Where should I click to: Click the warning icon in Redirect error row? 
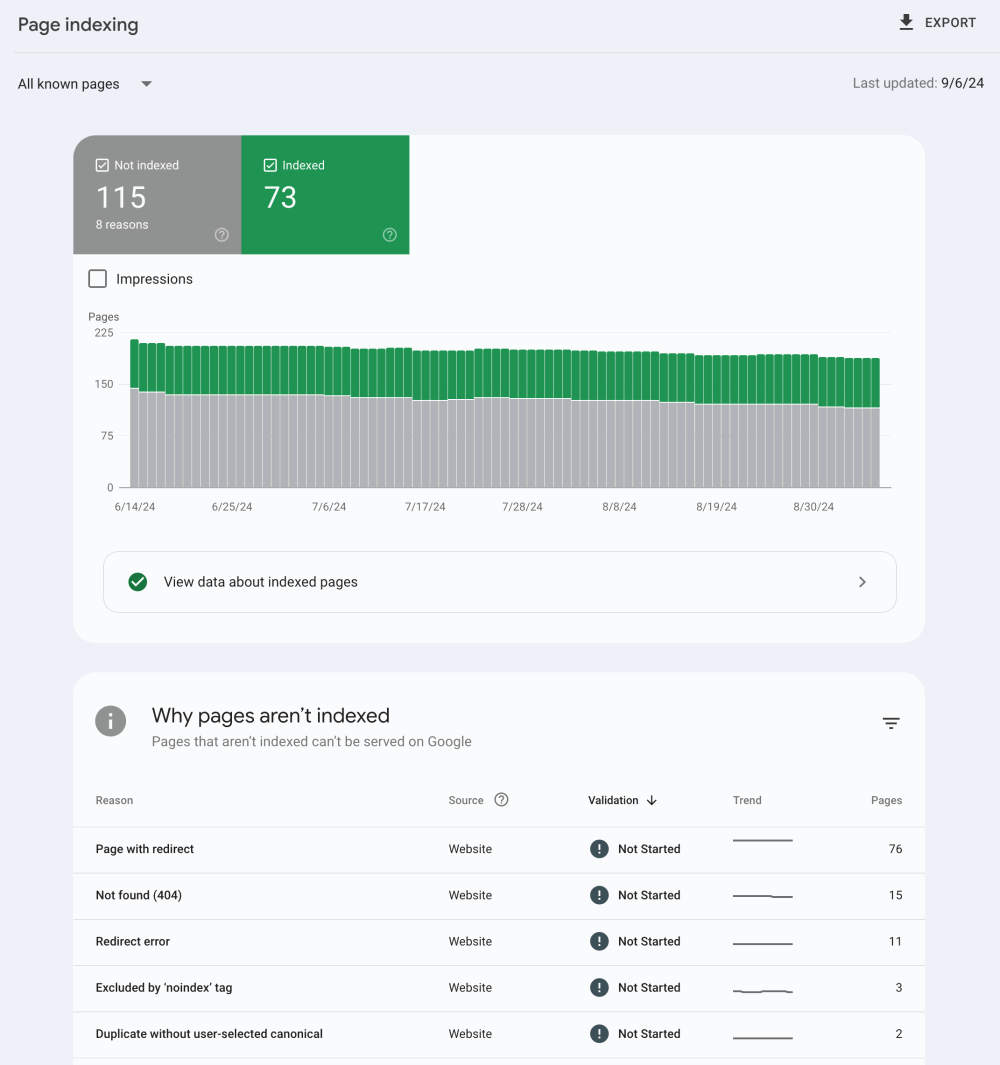599,941
